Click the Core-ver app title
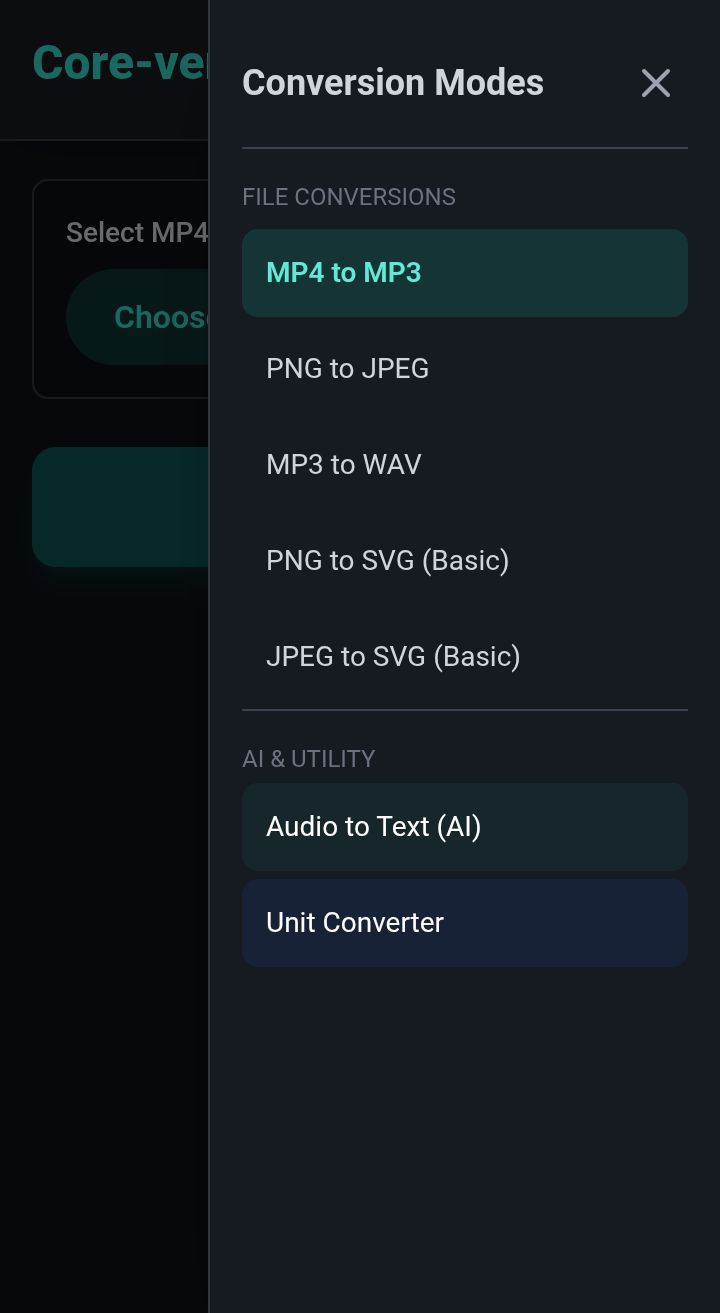Screen dimensions: 720x1313 120,63
